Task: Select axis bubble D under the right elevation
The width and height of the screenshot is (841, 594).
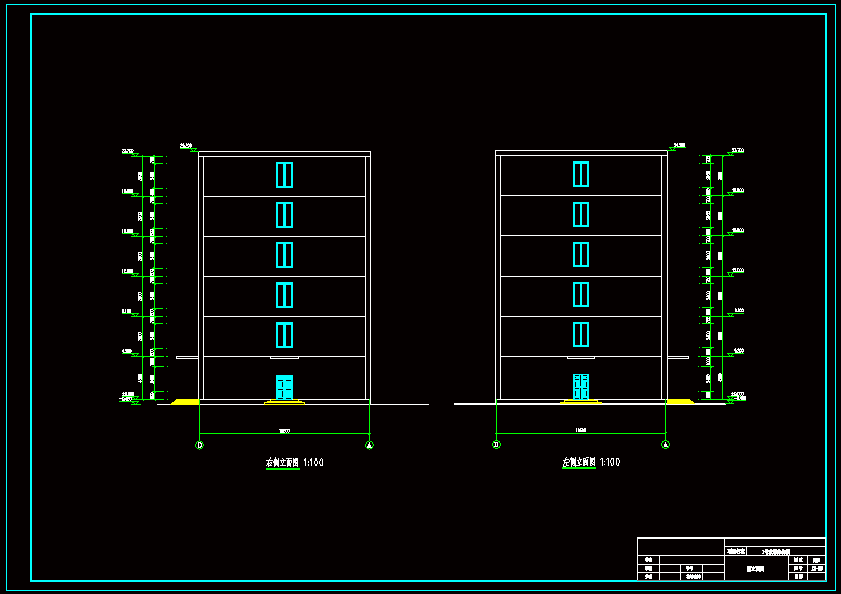Action: 496,444
